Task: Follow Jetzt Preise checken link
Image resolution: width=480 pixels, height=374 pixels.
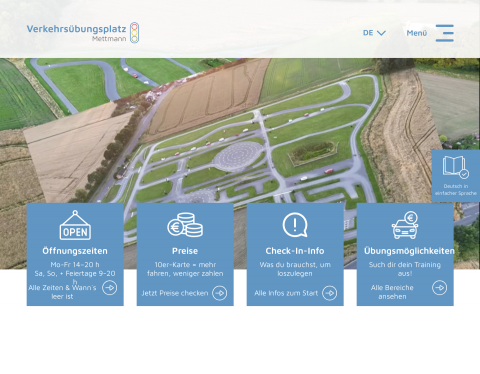Action: point(175,293)
